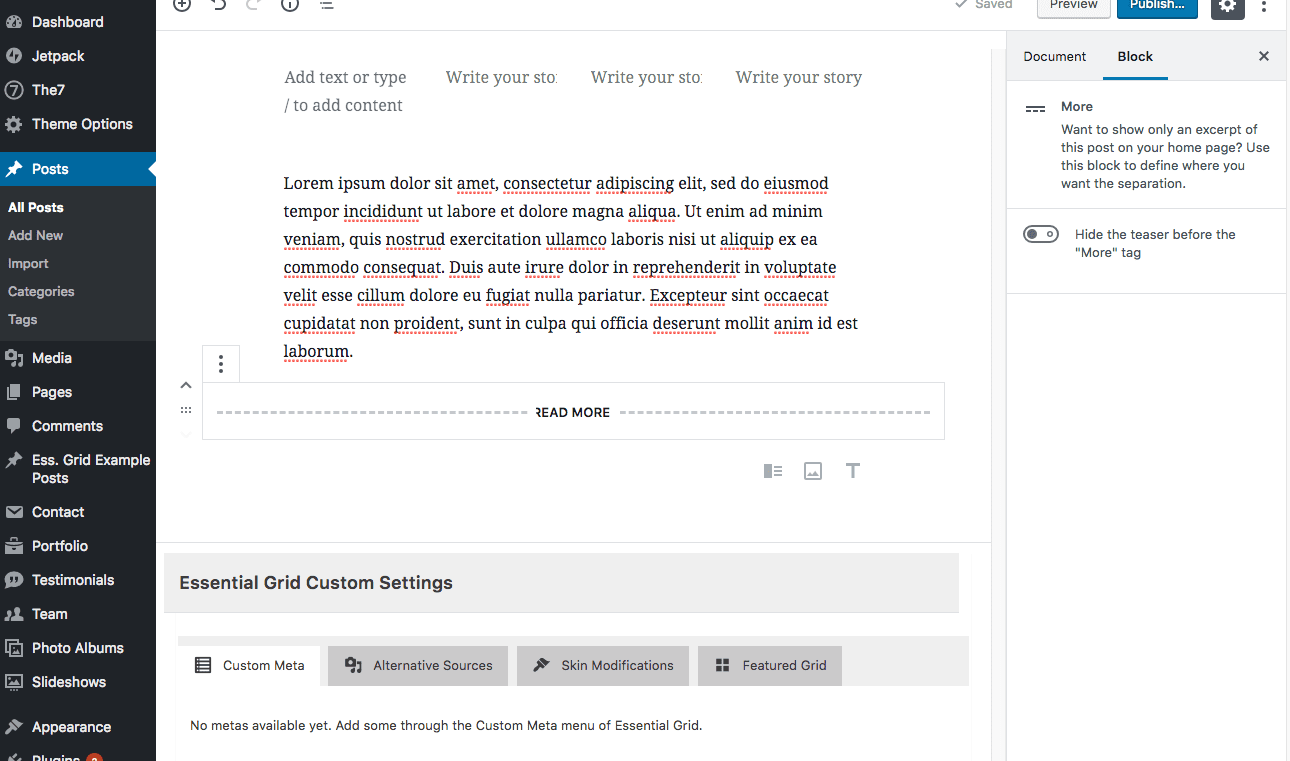Move the More block up with the chevron
The image size is (1290, 761).
(186, 384)
